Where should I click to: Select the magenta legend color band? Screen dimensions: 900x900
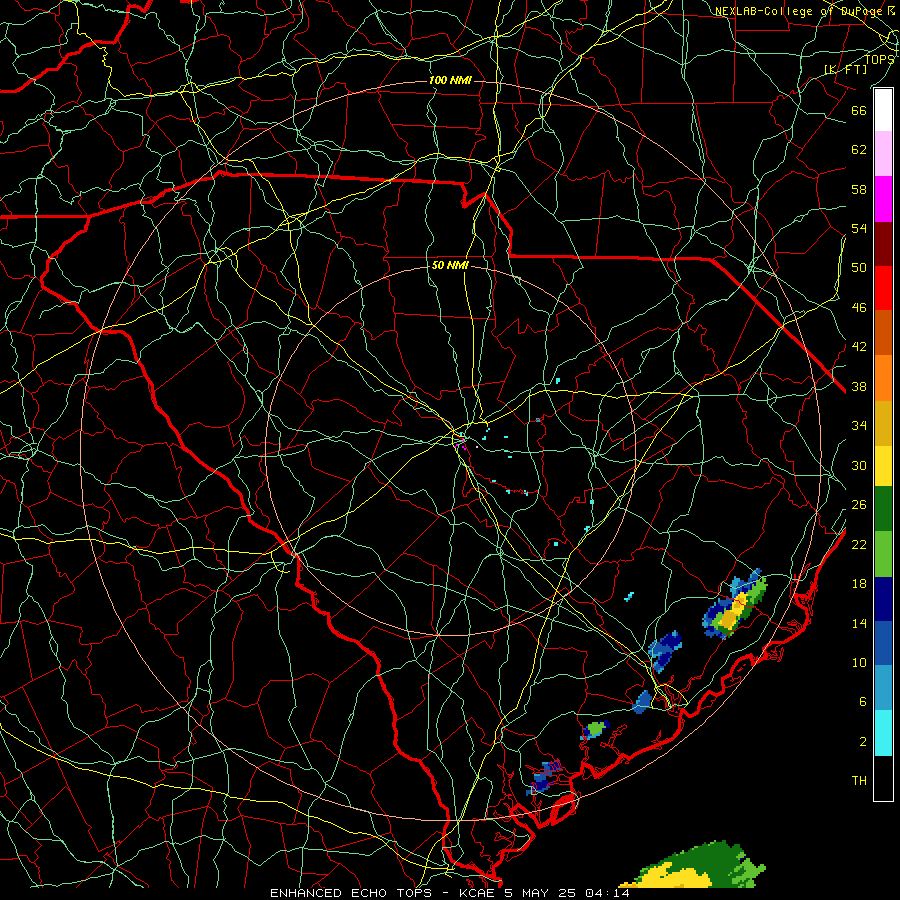[883, 199]
